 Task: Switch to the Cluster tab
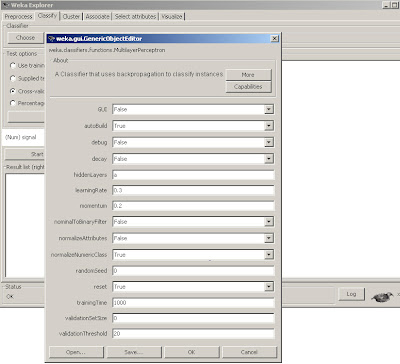point(71,17)
